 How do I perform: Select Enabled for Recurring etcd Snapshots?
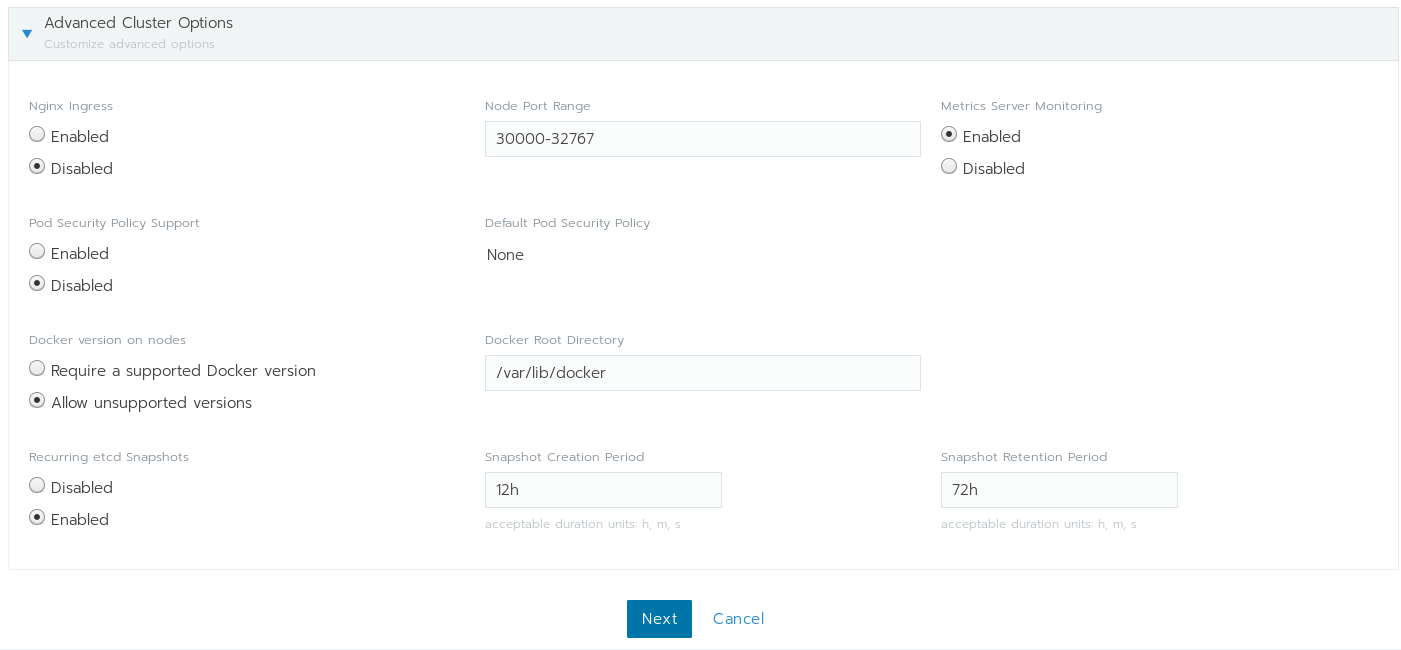pyautogui.click(x=37, y=517)
